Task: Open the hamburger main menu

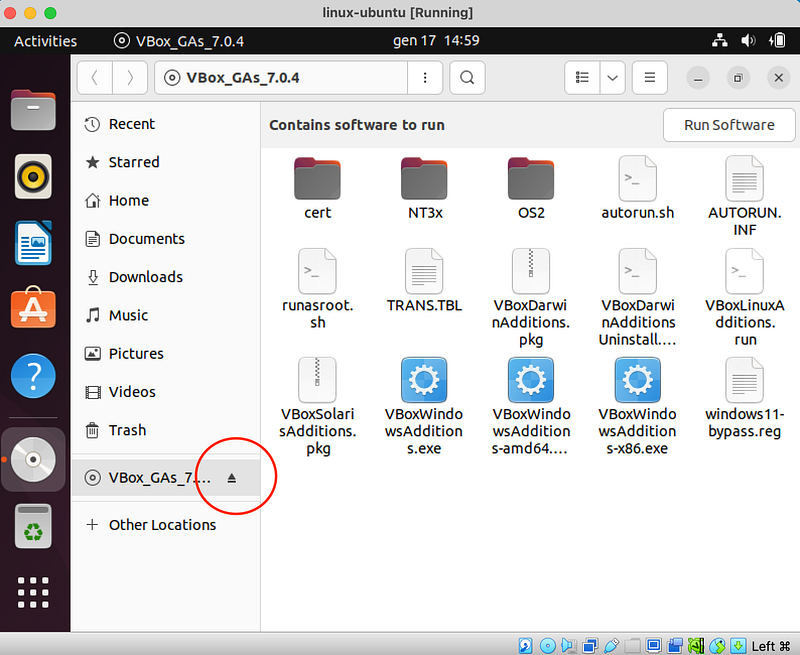Action: (649, 78)
